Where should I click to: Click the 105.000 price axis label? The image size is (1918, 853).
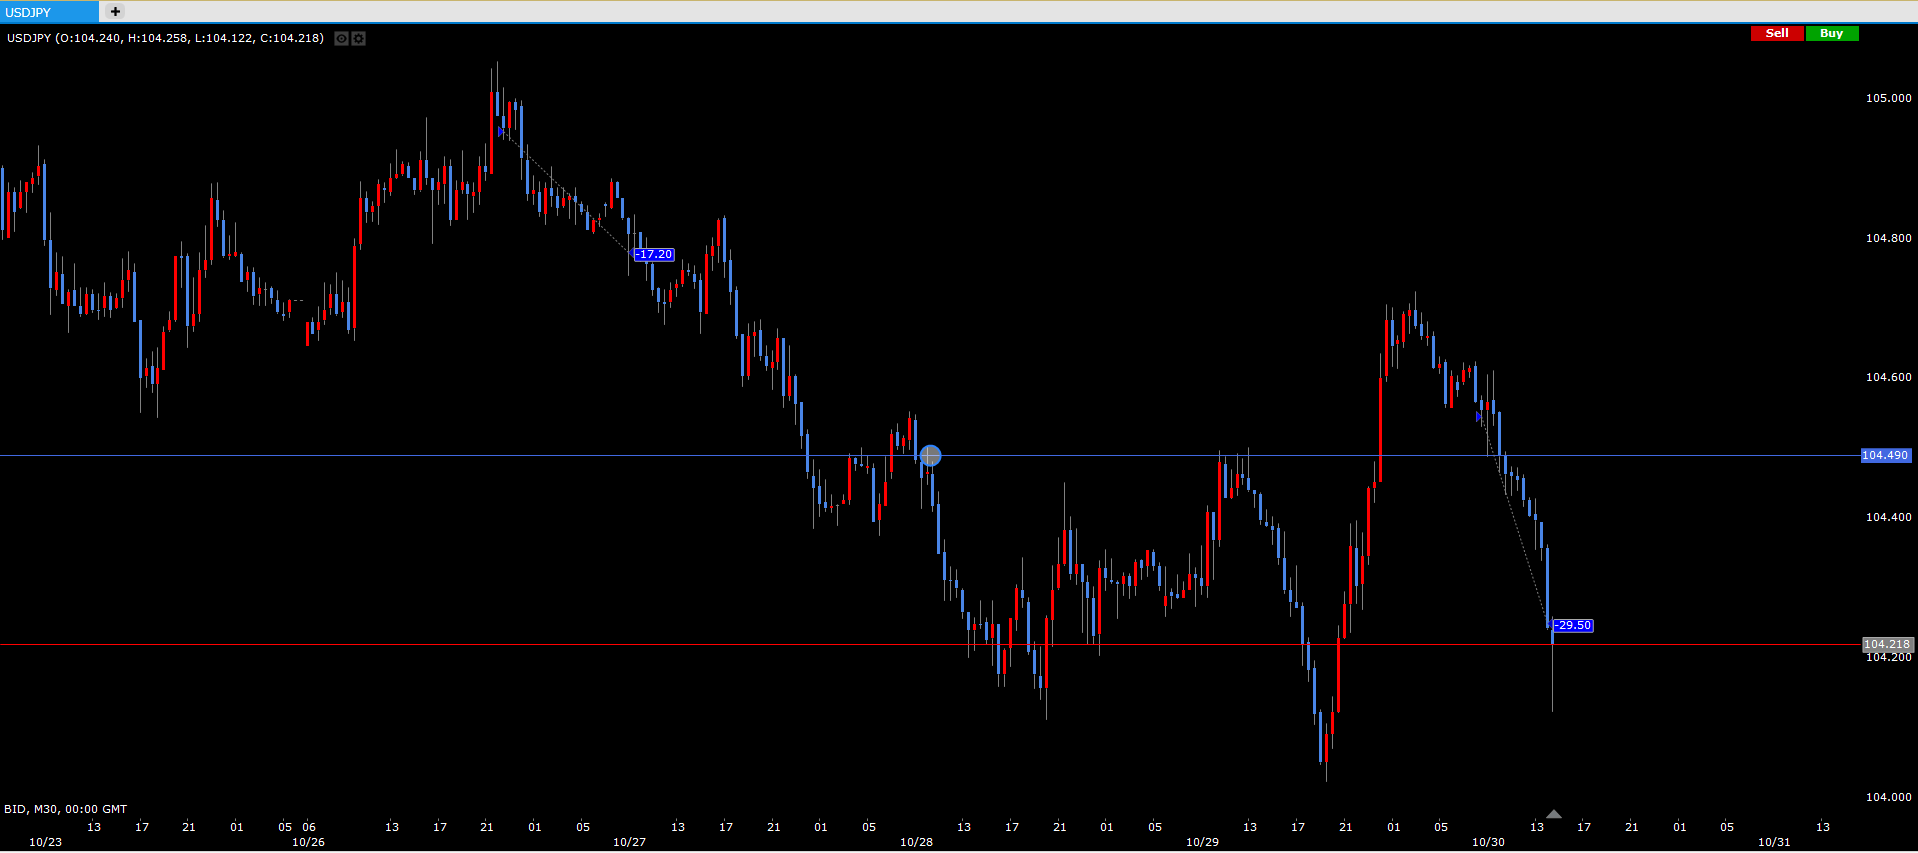[1888, 98]
